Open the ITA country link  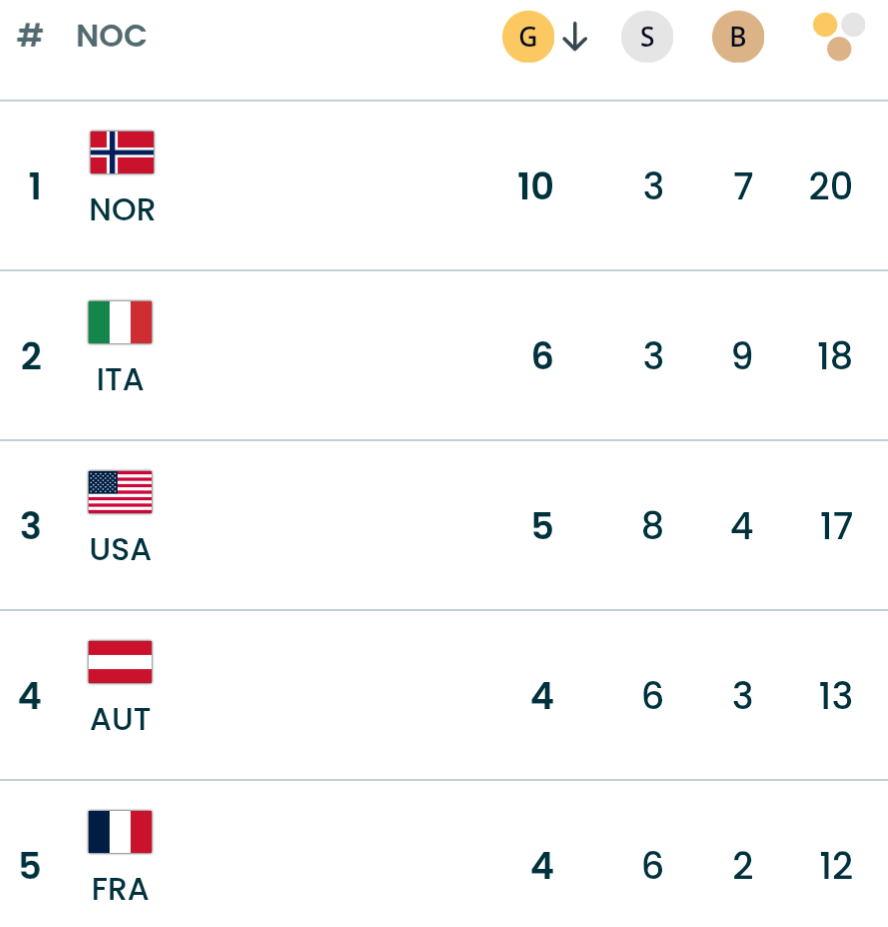pos(121,380)
